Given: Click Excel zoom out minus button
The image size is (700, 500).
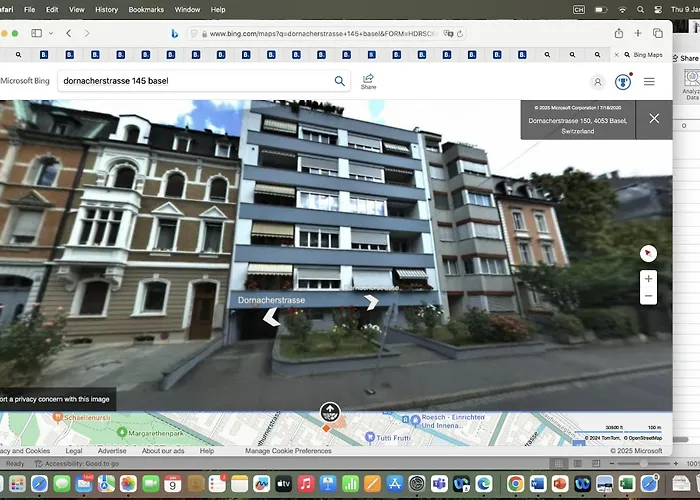Looking at the screenshot, I should point(612,464).
